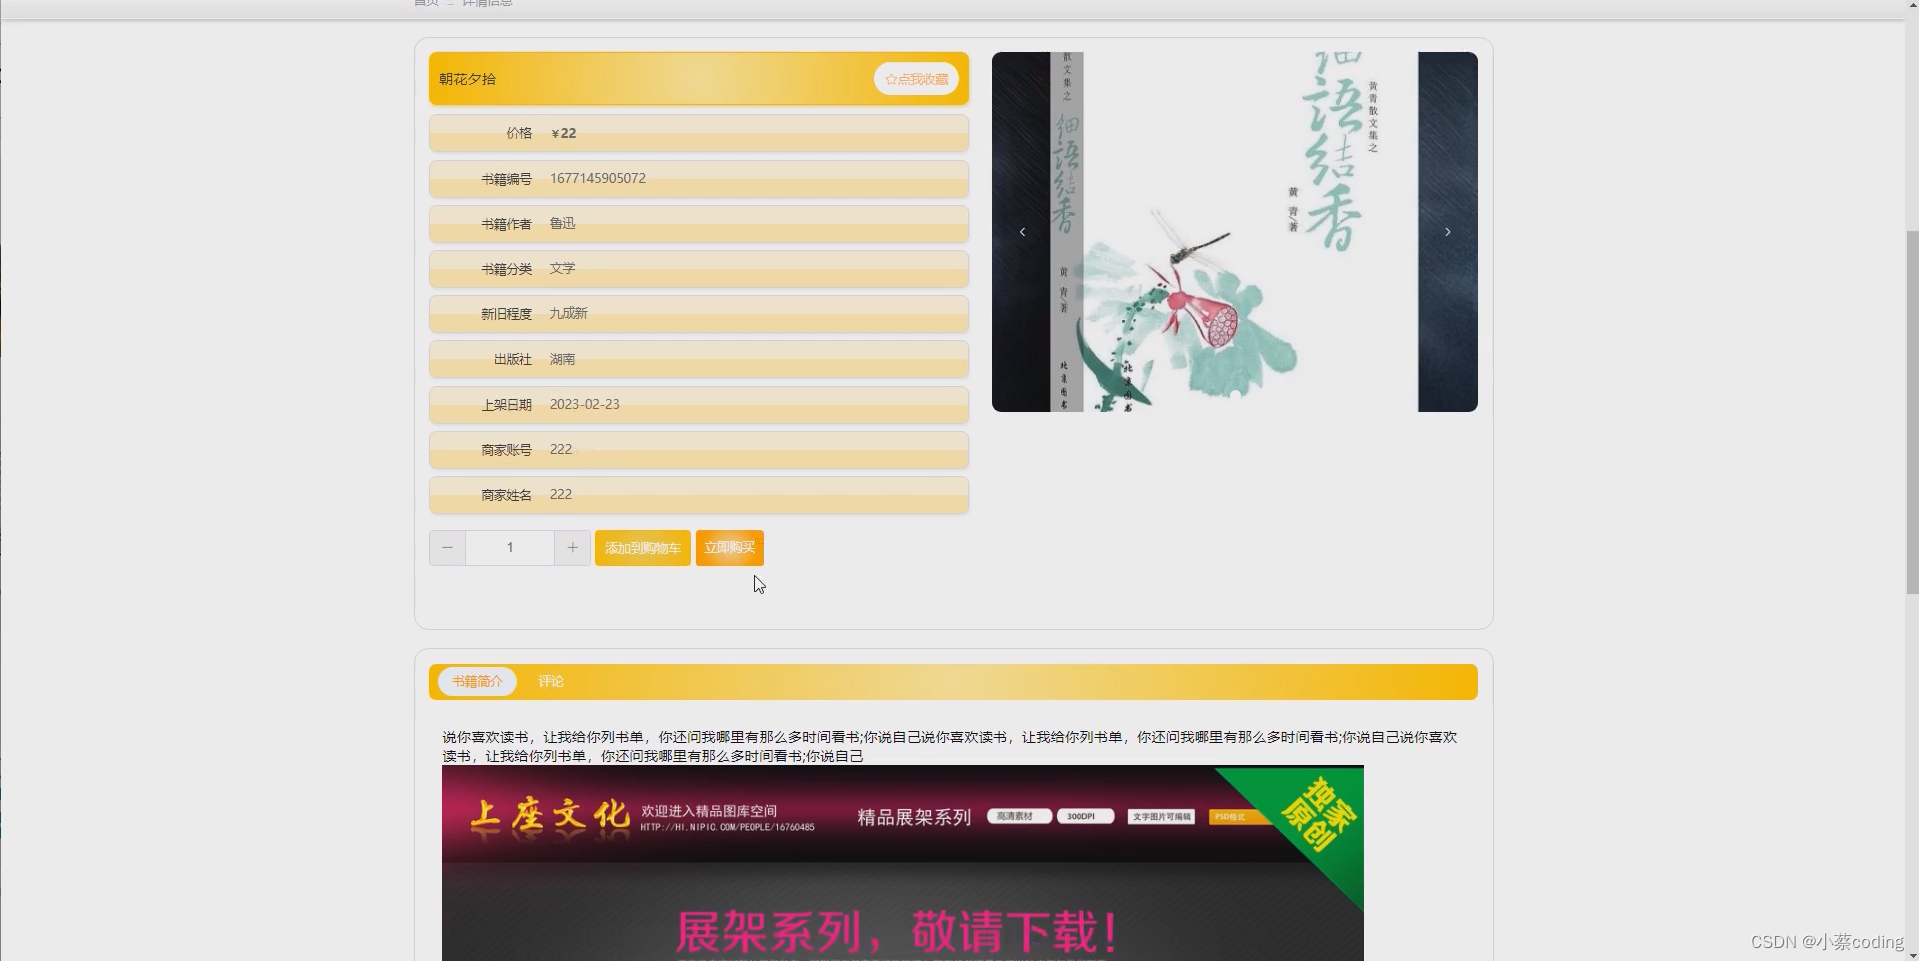Click the condition value 九成新
This screenshot has width=1919, height=961.
click(x=568, y=314)
